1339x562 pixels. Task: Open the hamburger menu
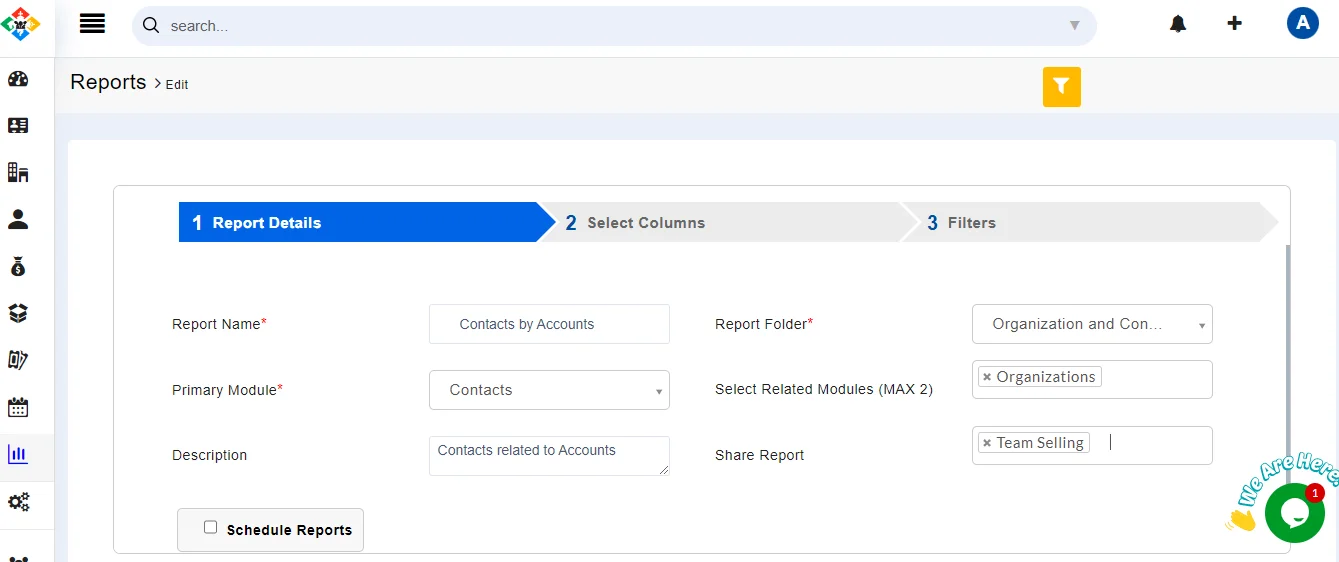pos(92,24)
